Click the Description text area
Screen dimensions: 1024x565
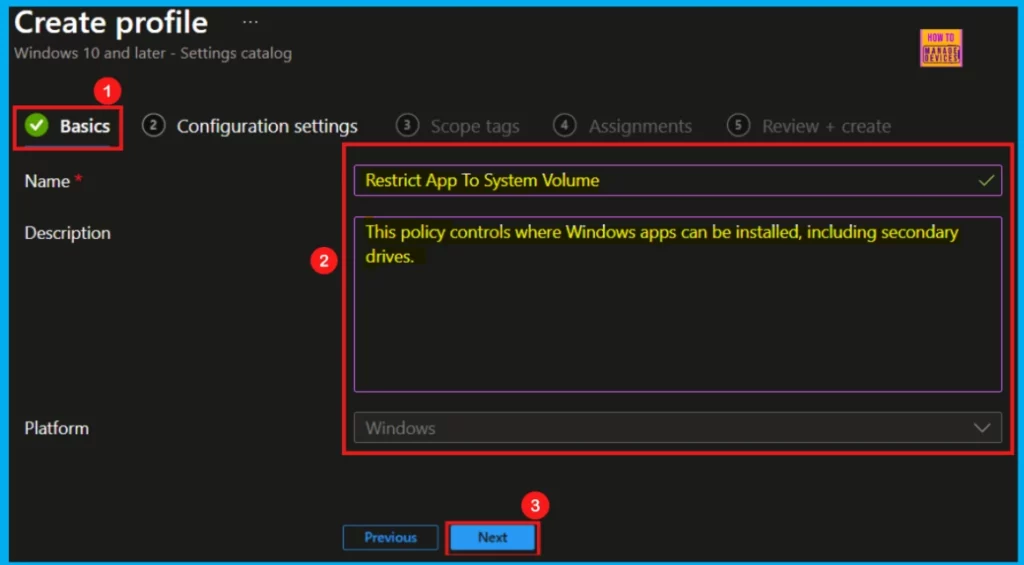(x=678, y=304)
